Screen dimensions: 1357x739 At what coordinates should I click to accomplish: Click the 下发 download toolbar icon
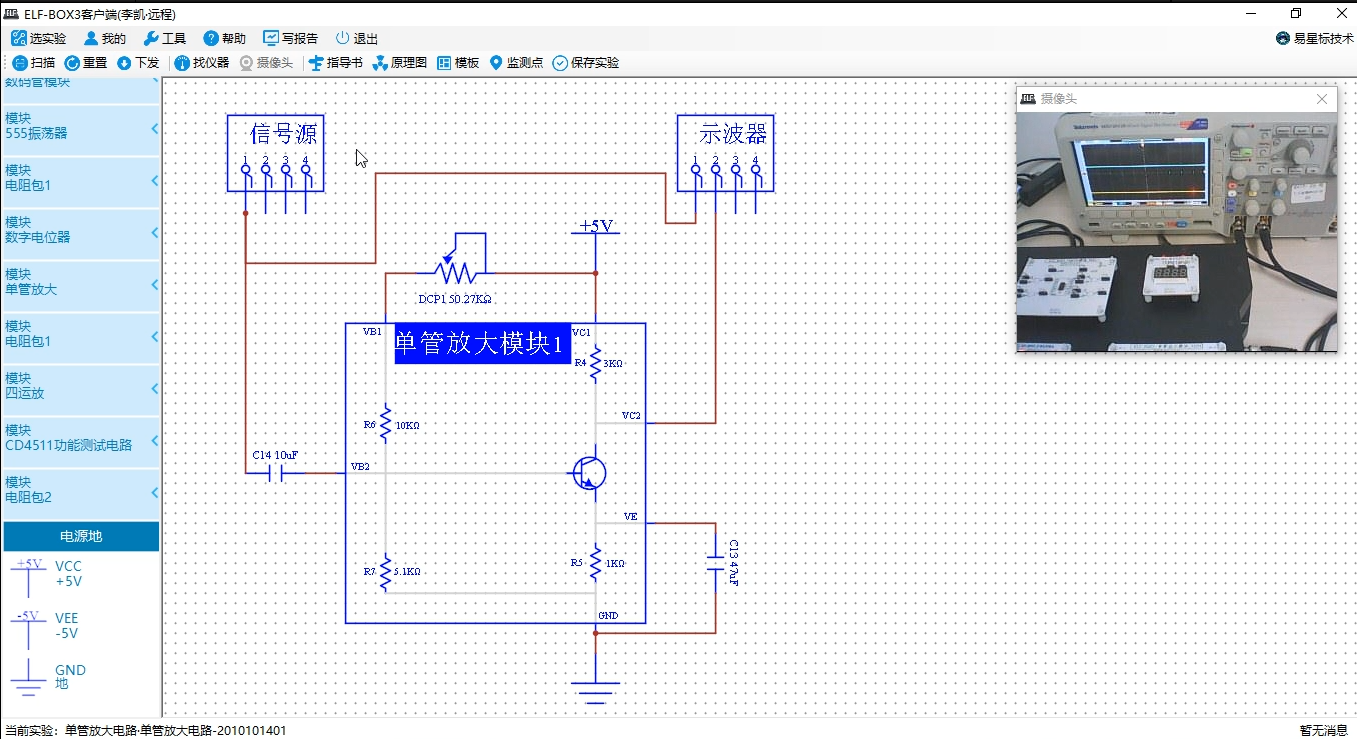124,63
